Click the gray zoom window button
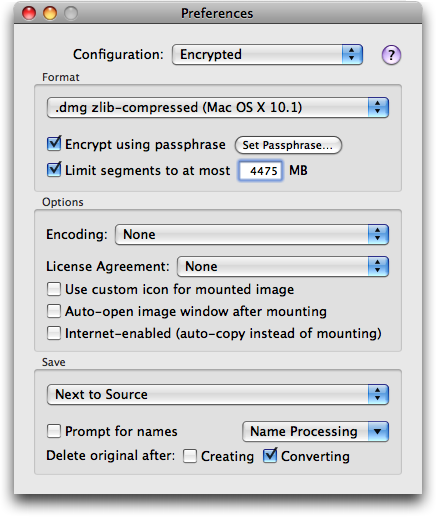Viewport: 436px width, 517px height. coord(71,13)
